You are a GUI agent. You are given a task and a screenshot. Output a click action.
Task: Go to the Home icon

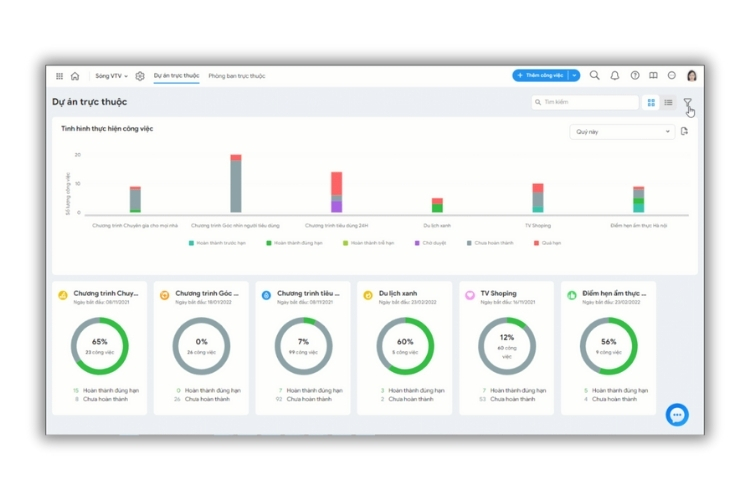(x=75, y=76)
